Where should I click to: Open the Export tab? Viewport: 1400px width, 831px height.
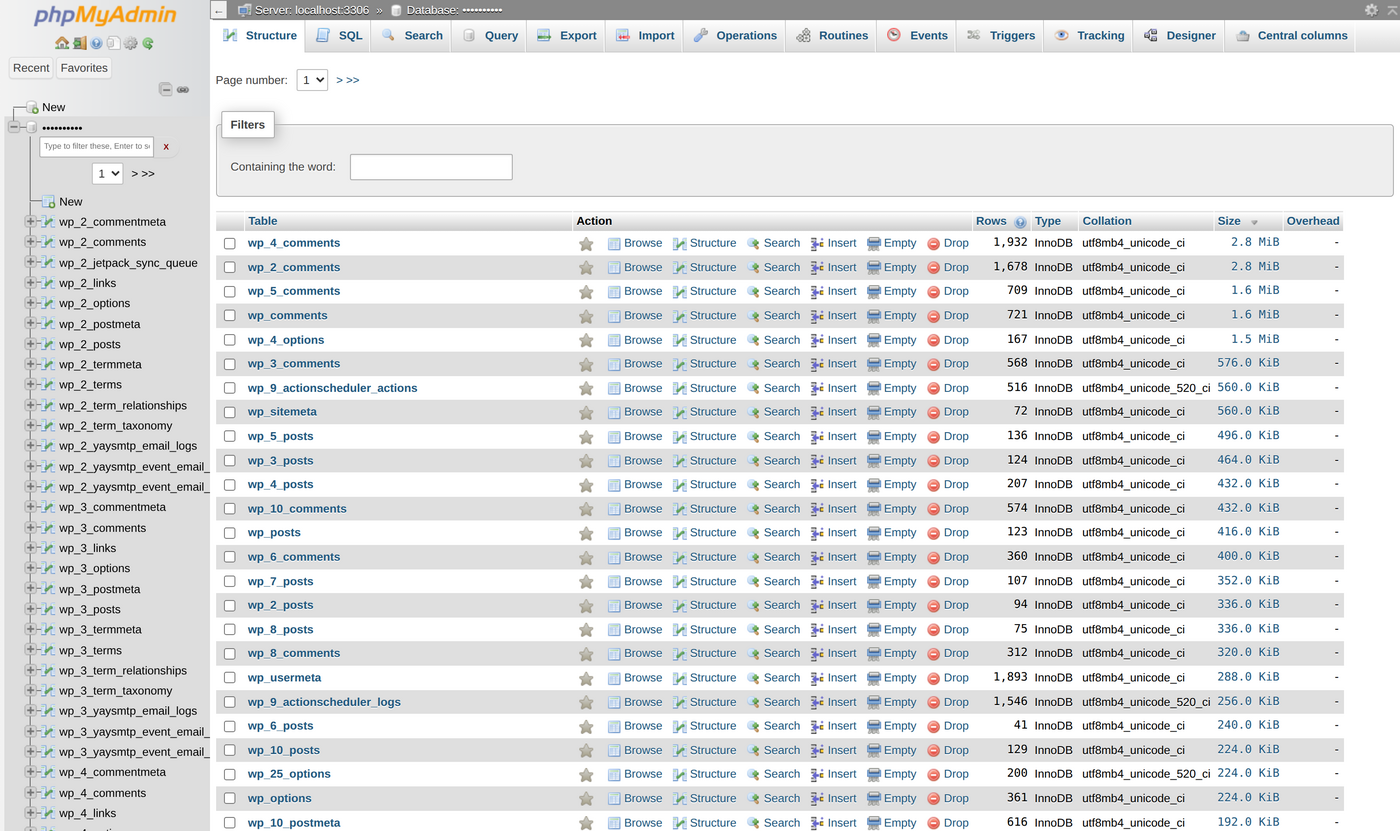(x=567, y=35)
